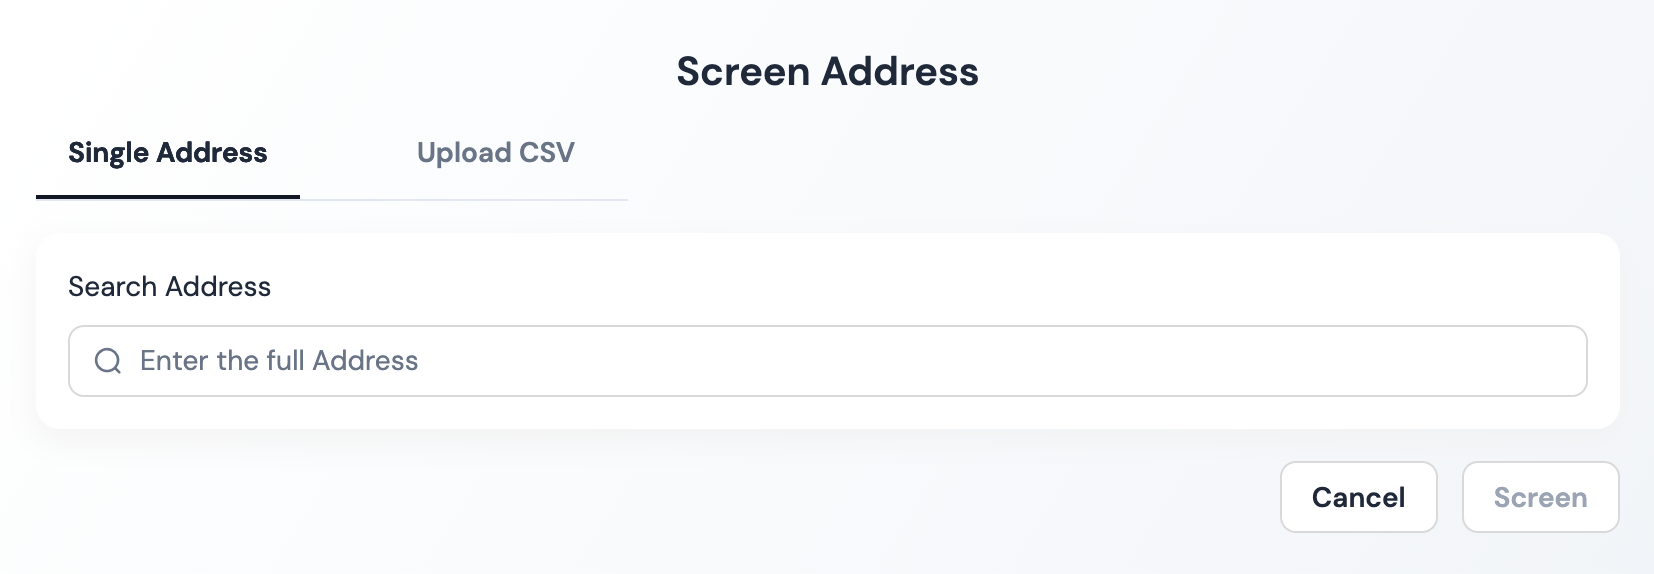Click the placeholder text Enter the full Address
The image size is (1654, 574).
(x=279, y=361)
